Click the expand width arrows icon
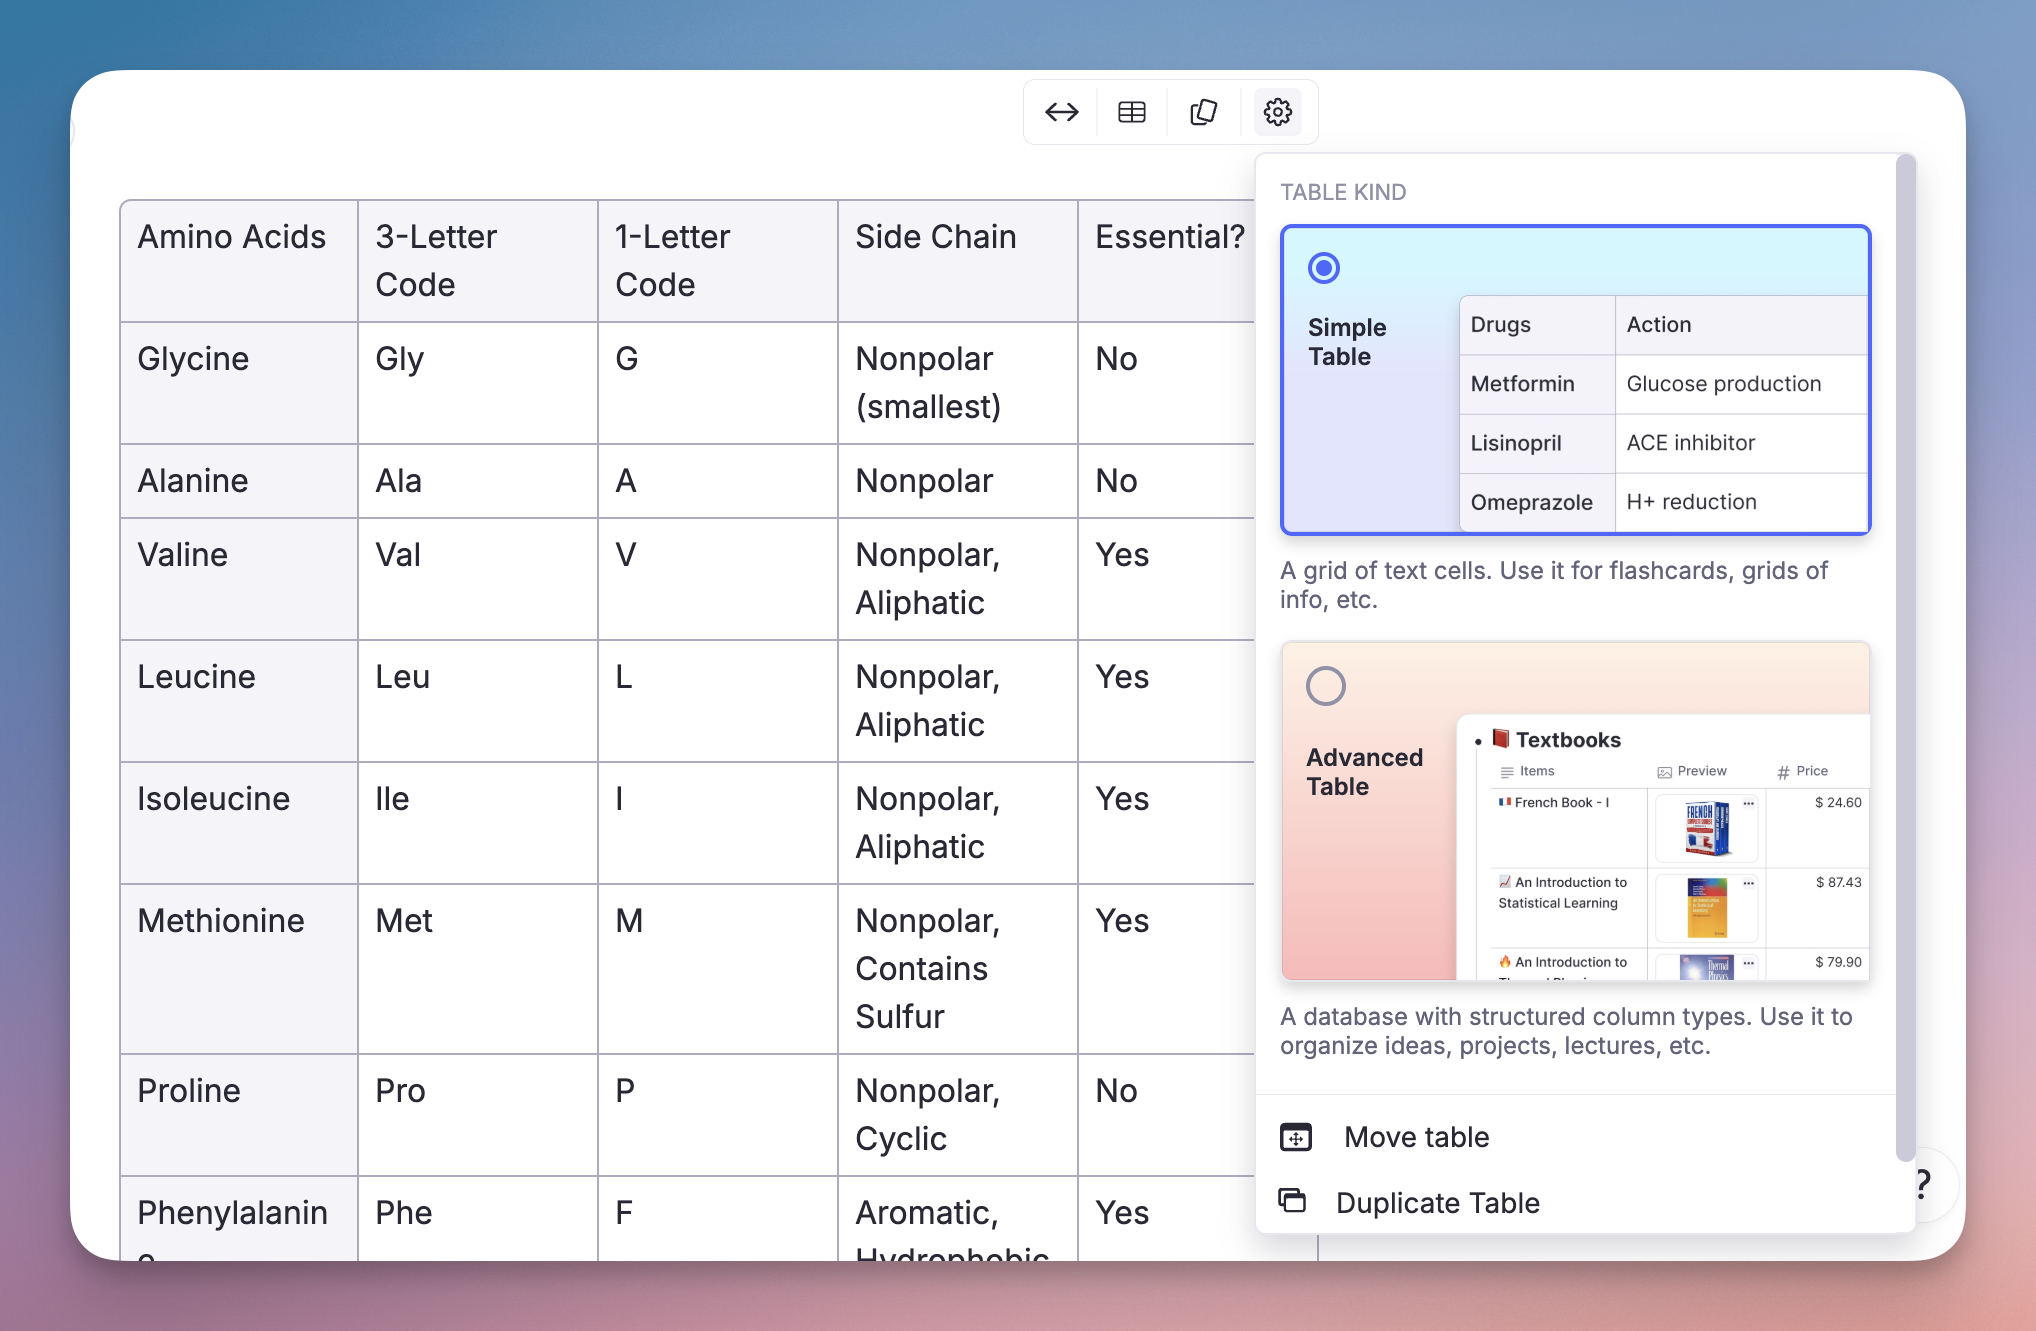 [1061, 112]
